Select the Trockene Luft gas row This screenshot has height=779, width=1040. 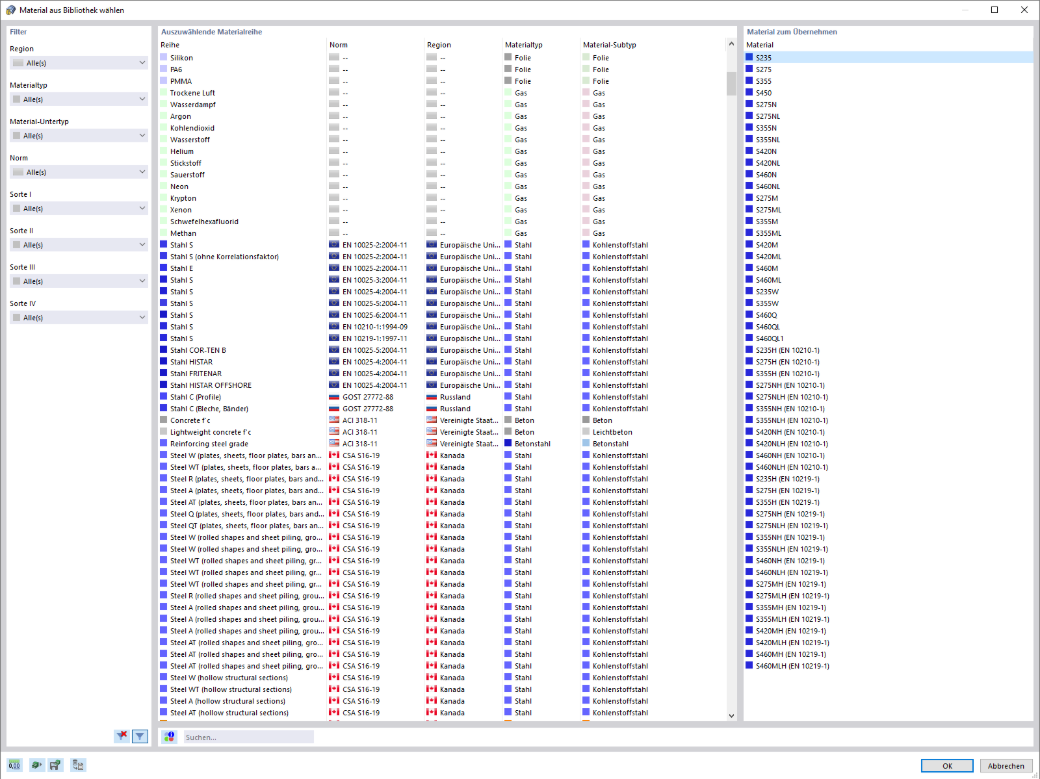click(x=442, y=93)
